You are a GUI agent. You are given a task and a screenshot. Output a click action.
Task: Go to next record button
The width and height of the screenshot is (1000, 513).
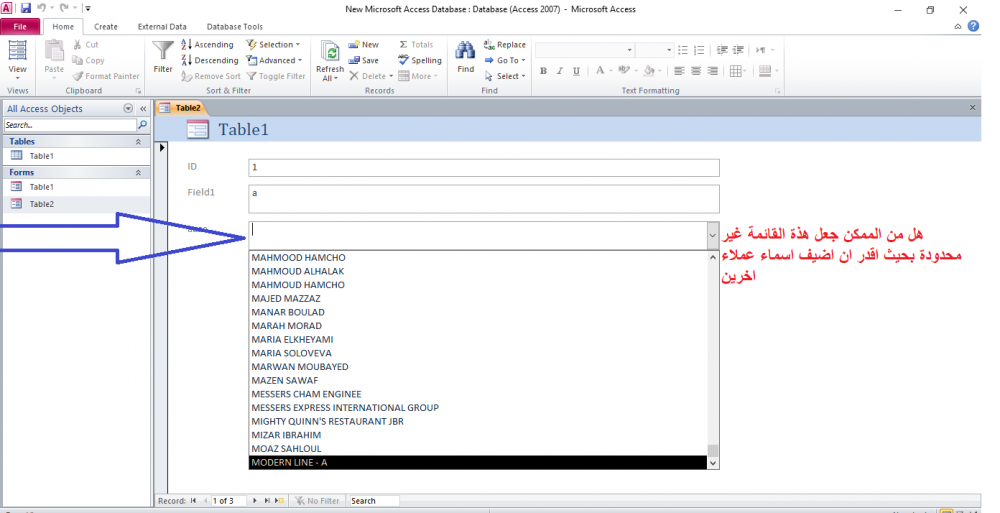pos(254,501)
